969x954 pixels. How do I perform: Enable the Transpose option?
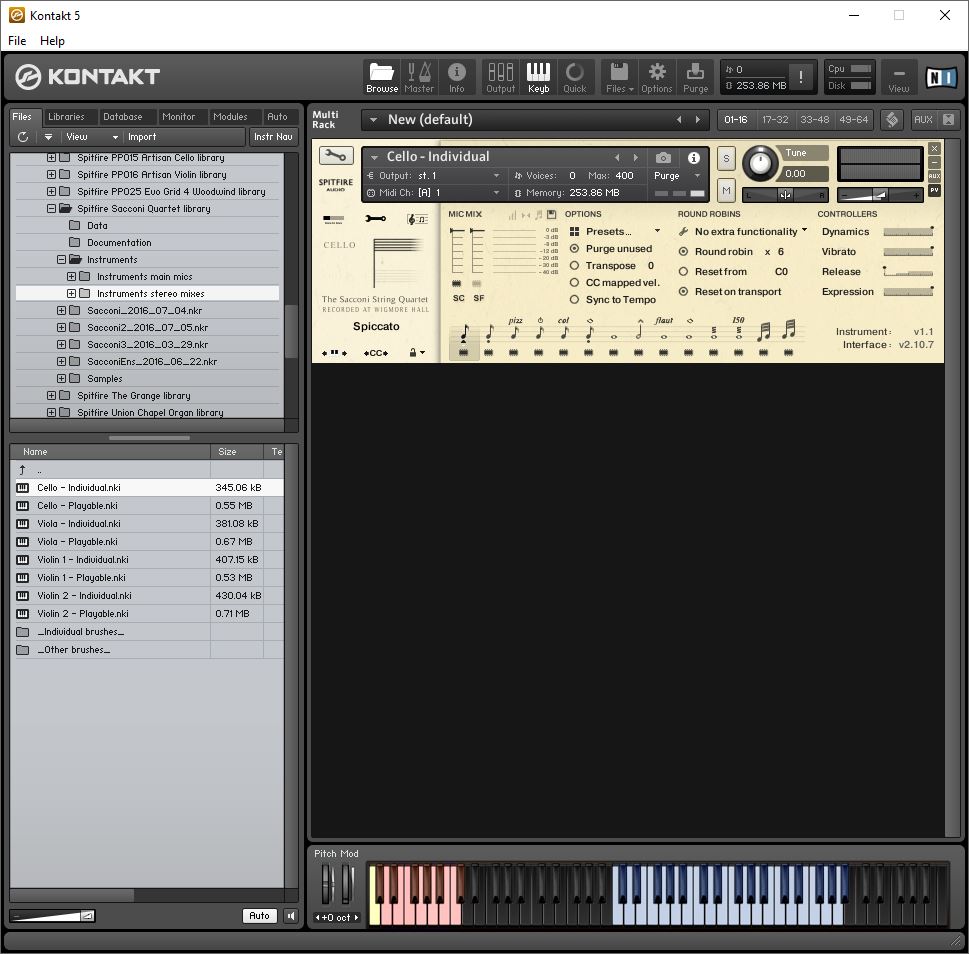tap(574, 266)
